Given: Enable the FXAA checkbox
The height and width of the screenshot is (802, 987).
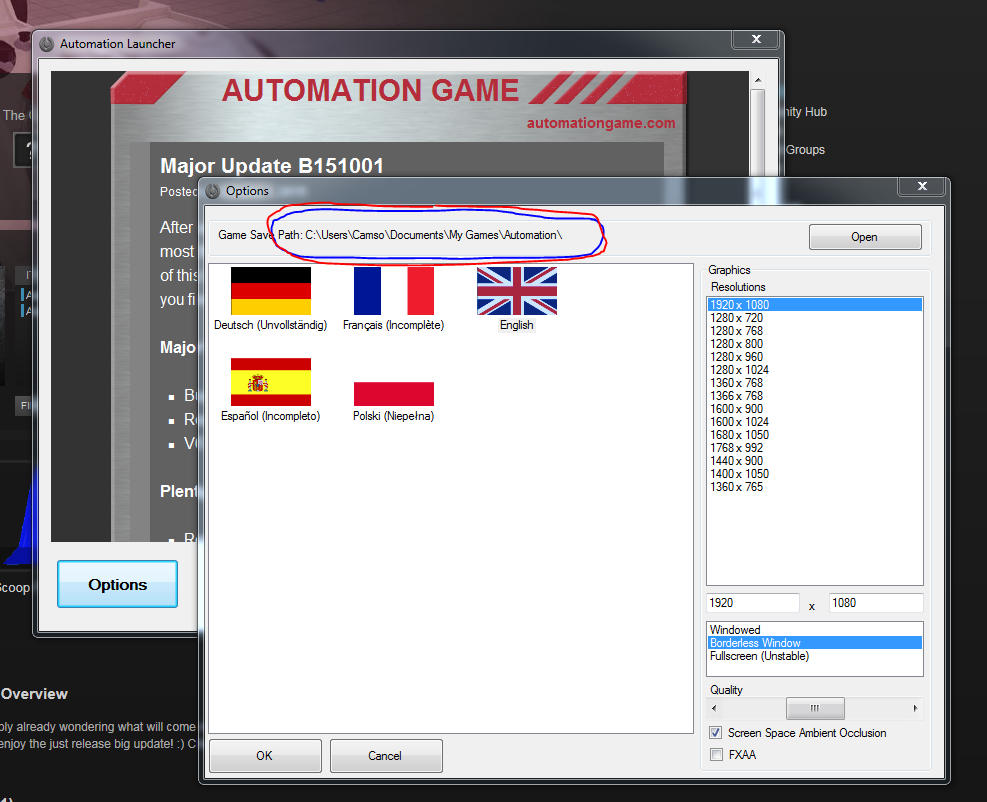Looking at the screenshot, I should (x=716, y=755).
